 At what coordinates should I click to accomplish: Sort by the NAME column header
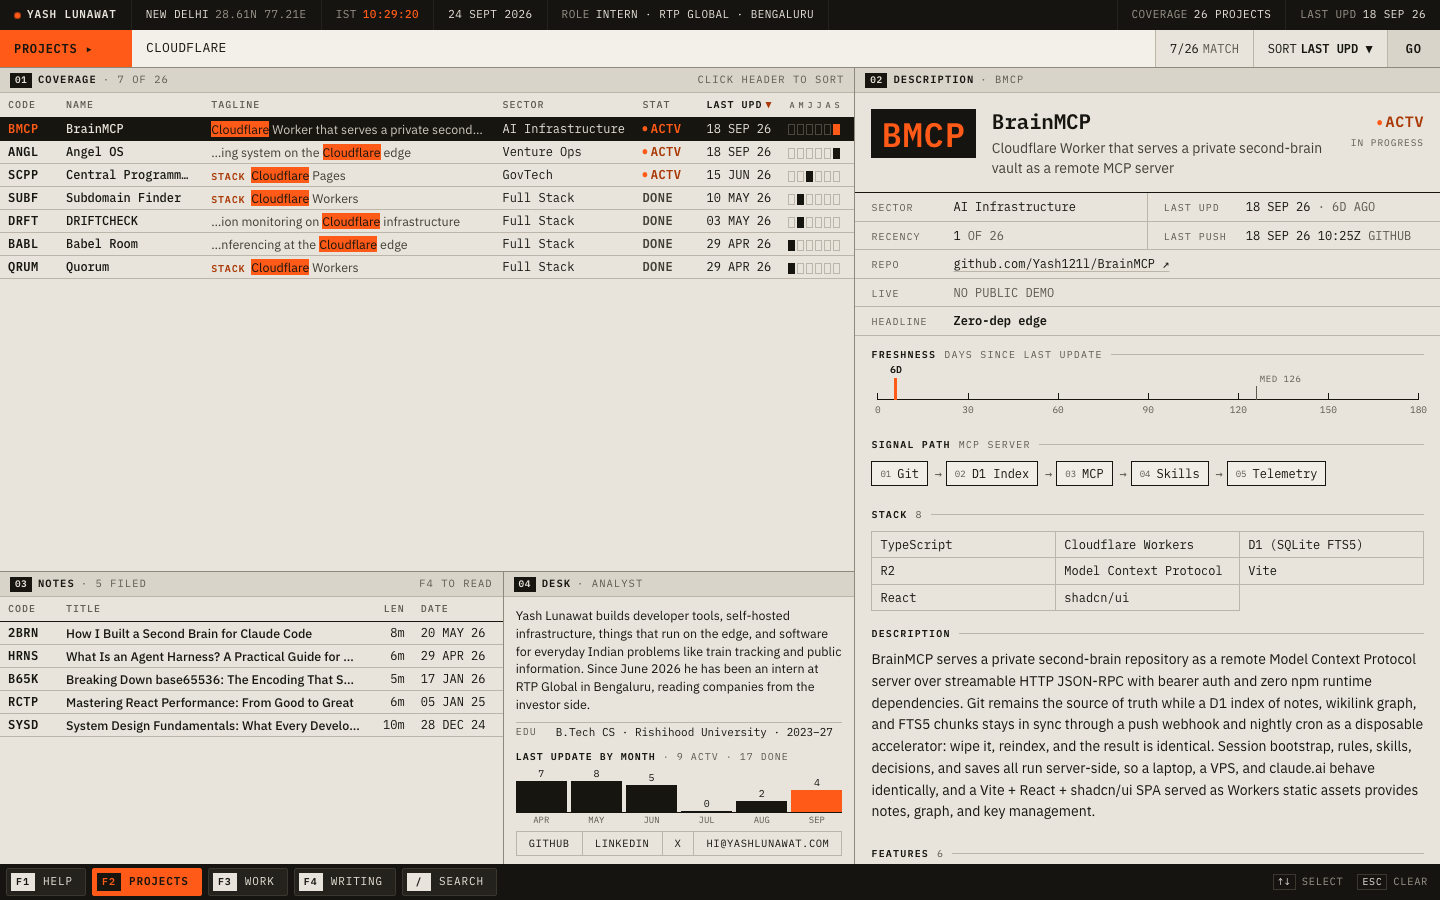tap(80, 105)
